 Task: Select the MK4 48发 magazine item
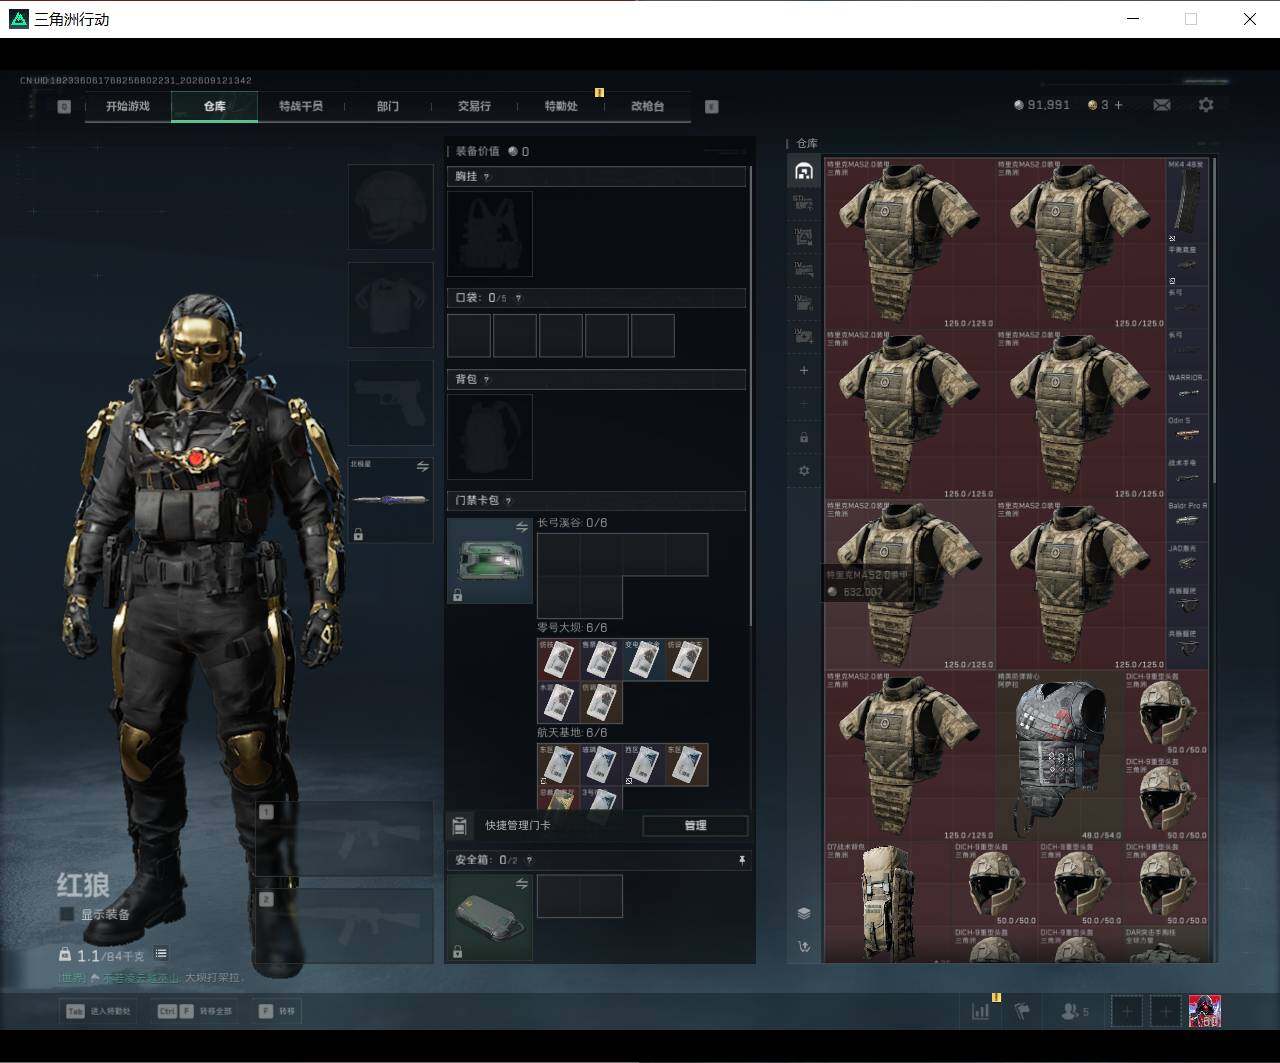1187,200
